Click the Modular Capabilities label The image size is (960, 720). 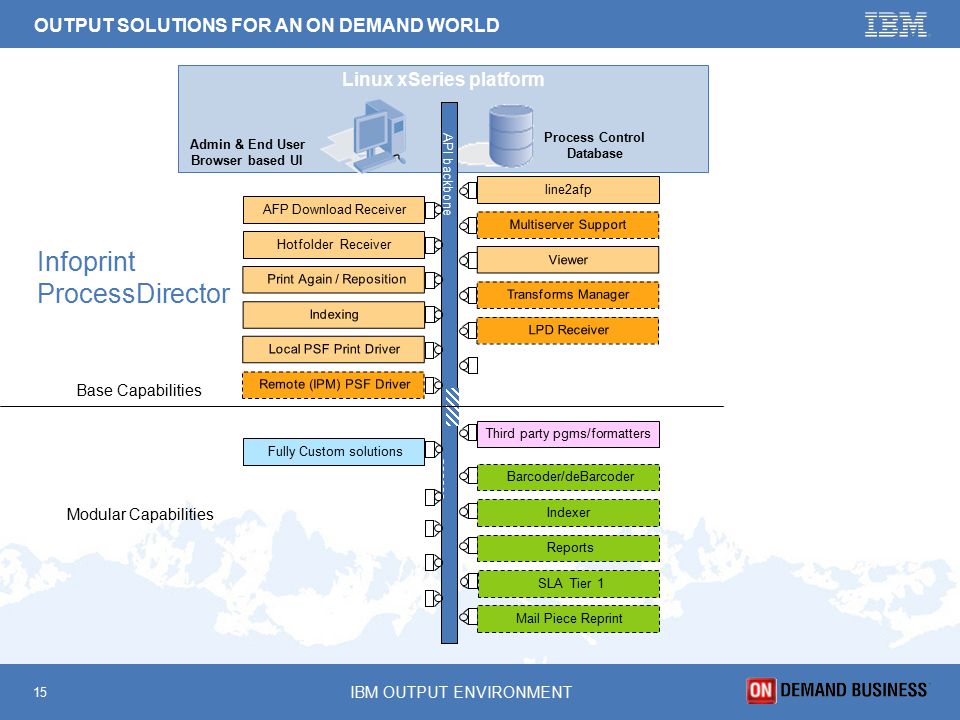pyautogui.click(x=140, y=514)
